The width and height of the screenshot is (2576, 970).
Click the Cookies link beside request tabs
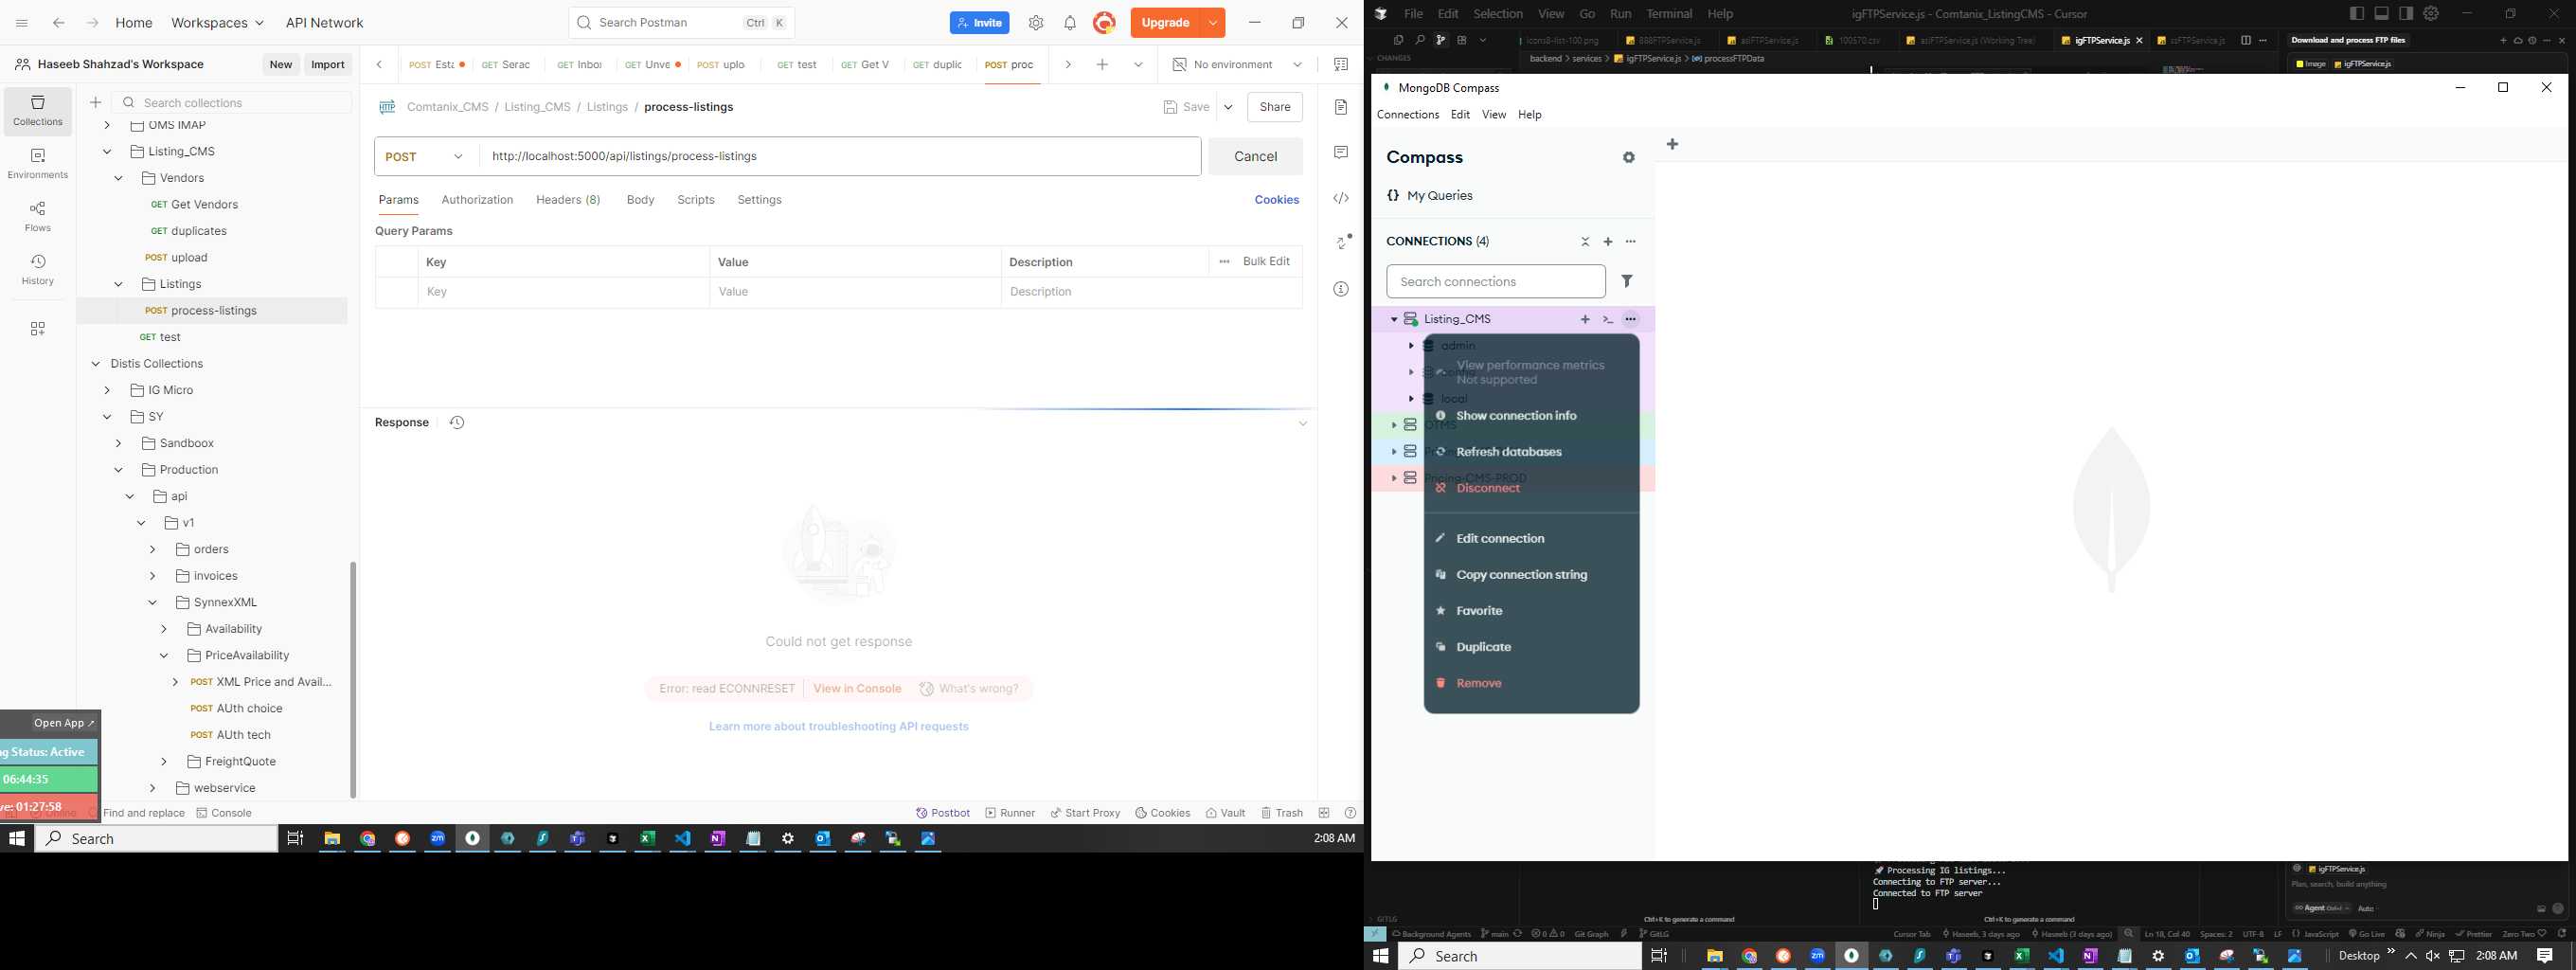[1276, 200]
